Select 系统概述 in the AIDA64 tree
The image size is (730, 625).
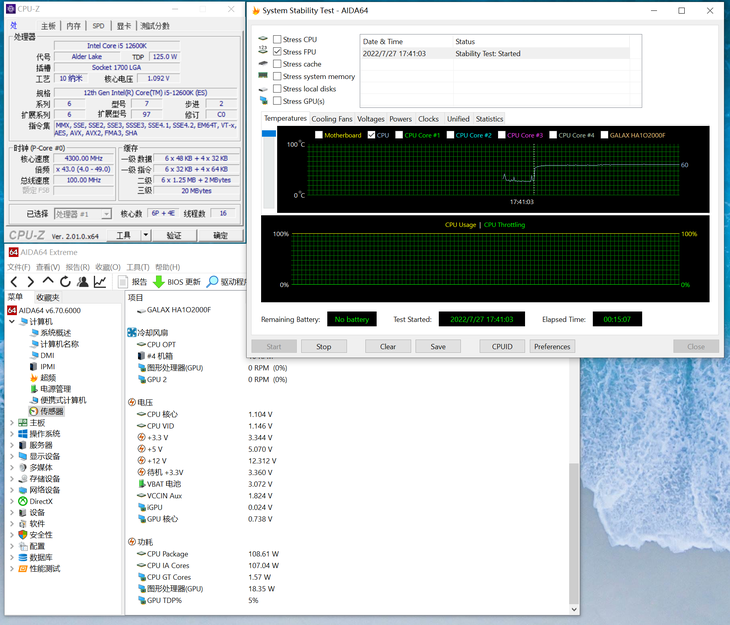click(x=50, y=333)
